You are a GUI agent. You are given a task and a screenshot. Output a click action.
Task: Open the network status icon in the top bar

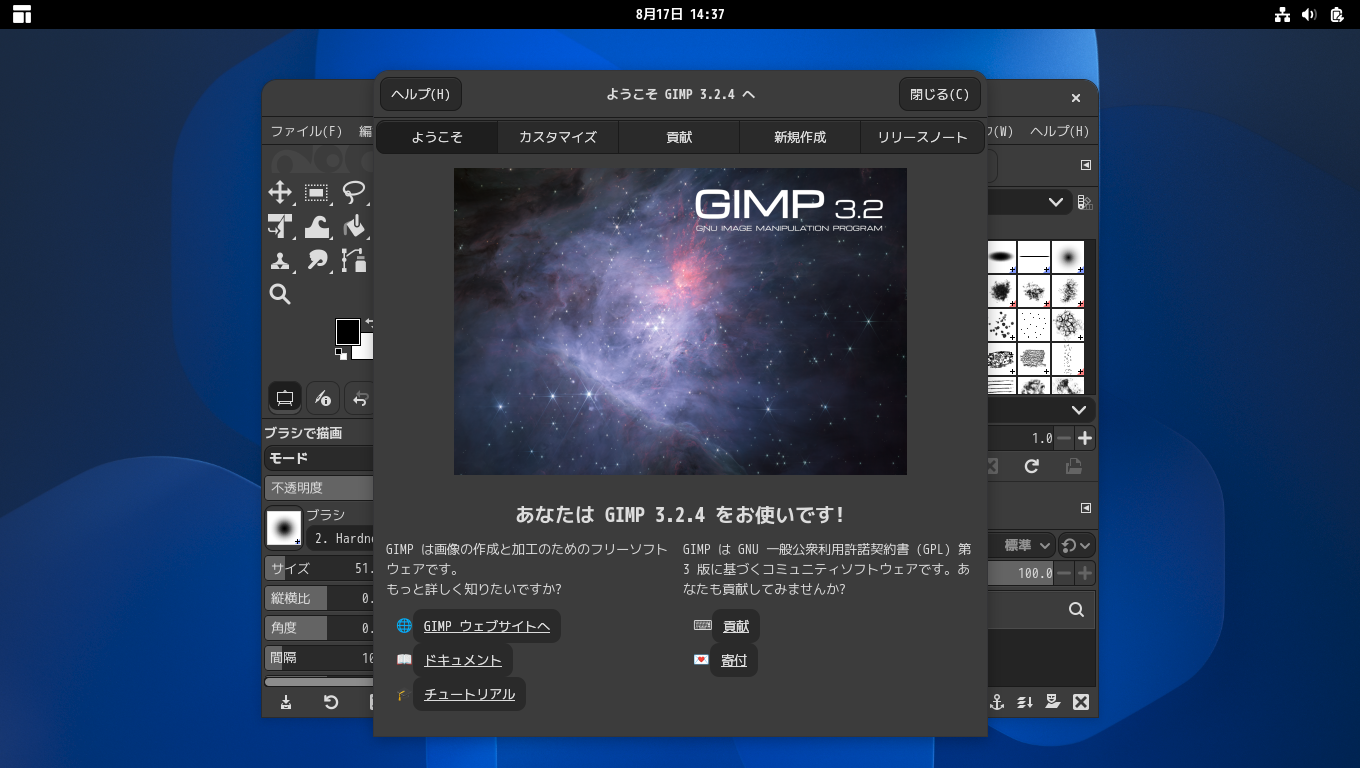[1283, 14]
